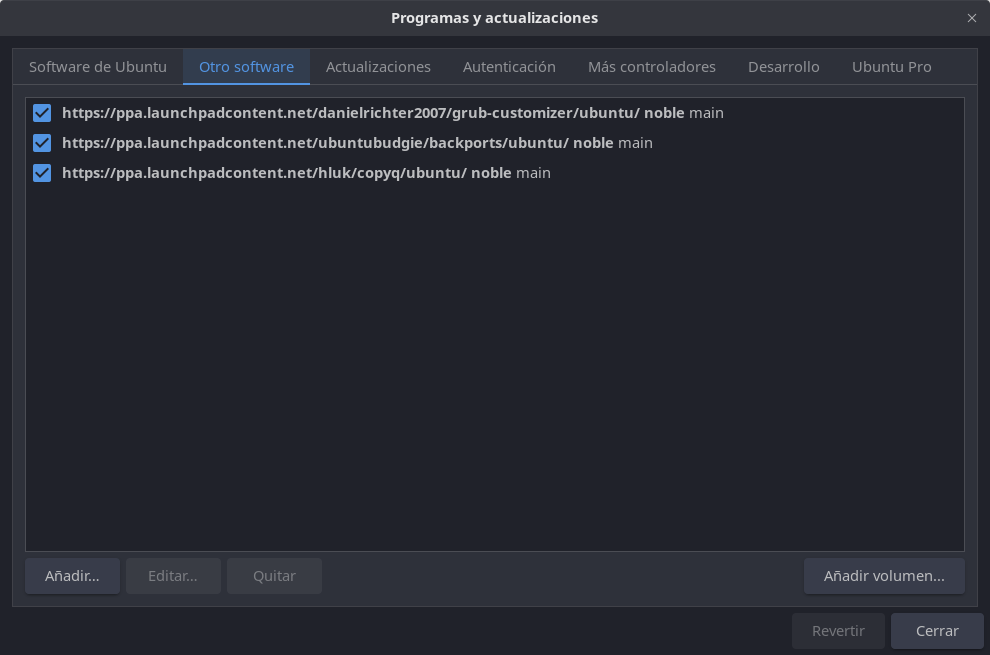The height and width of the screenshot is (655, 990).
Task: Toggle the hluk copyq PPA checkbox
Action: [x=42, y=173]
